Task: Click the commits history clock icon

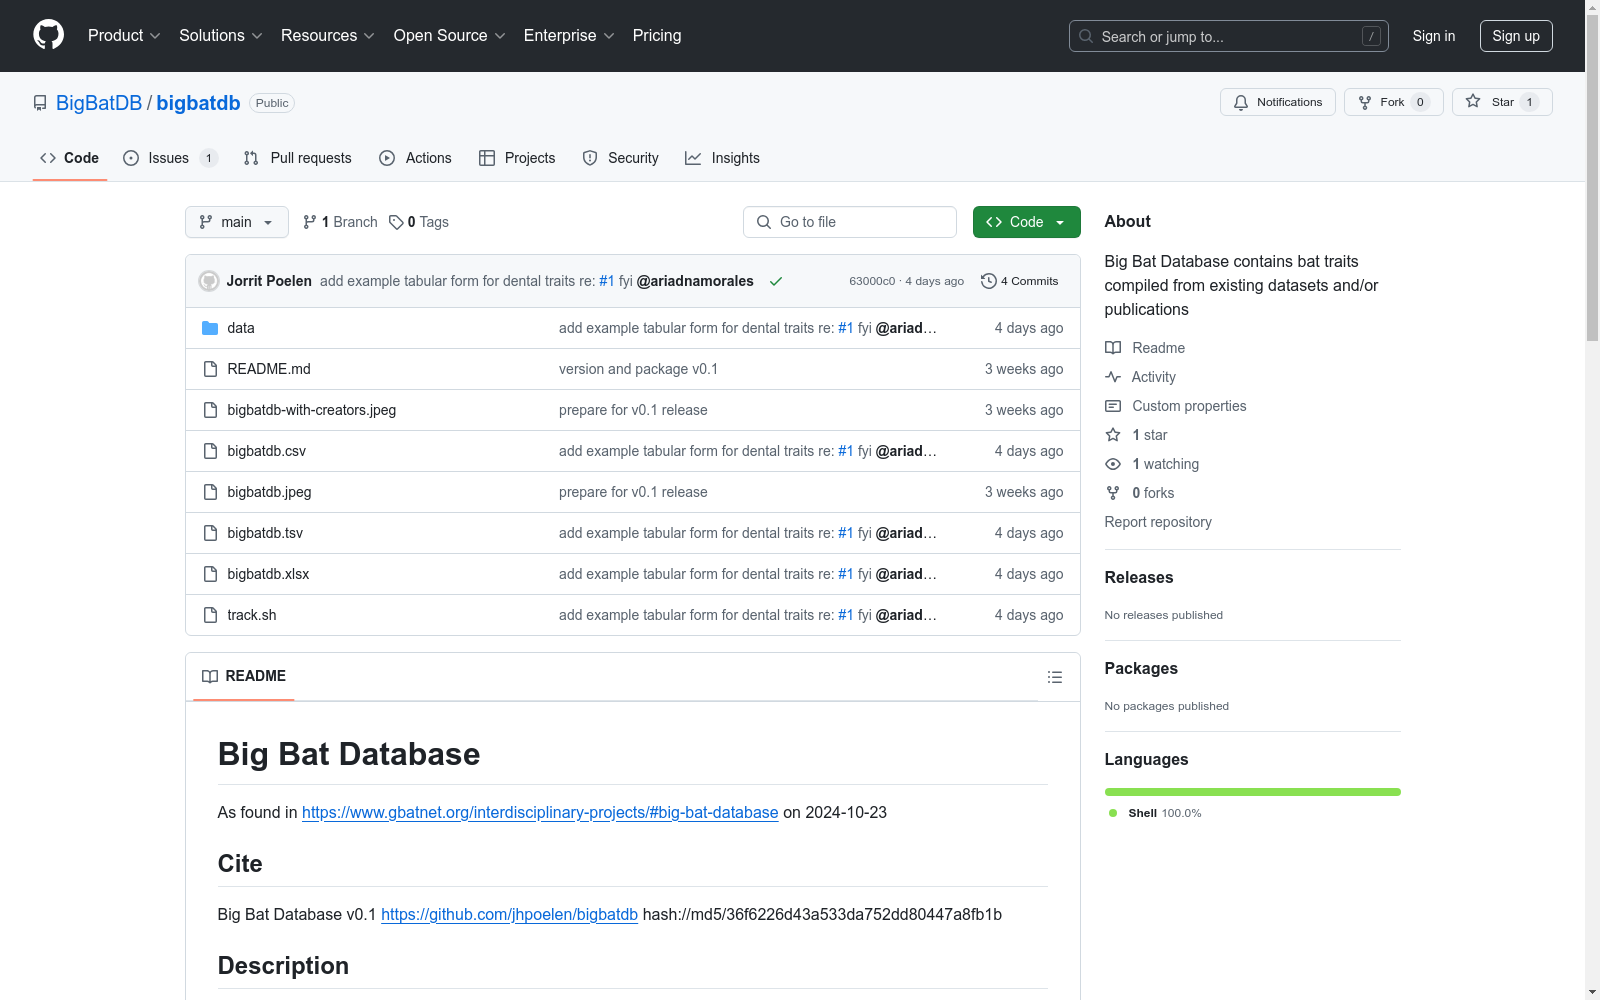Action: [989, 281]
